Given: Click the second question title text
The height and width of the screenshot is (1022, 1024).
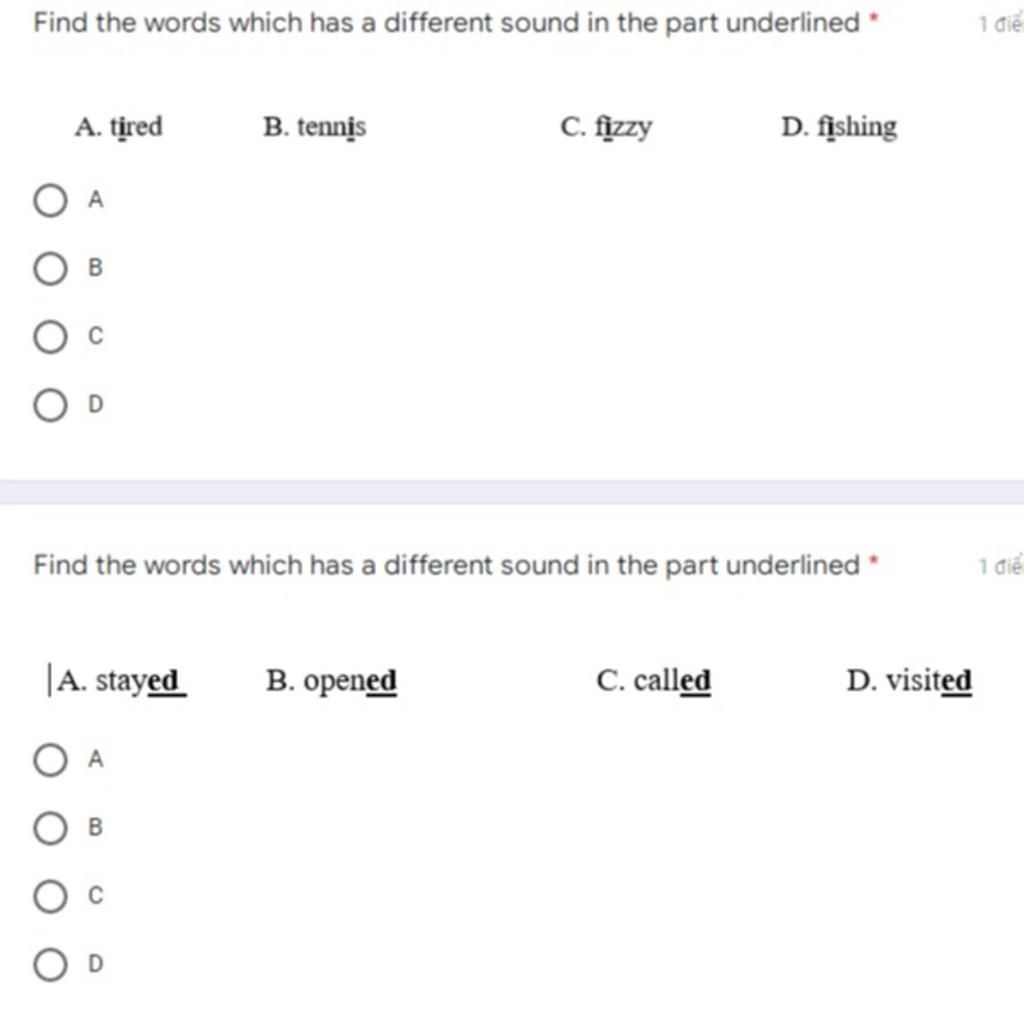Looking at the screenshot, I should [447, 565].
